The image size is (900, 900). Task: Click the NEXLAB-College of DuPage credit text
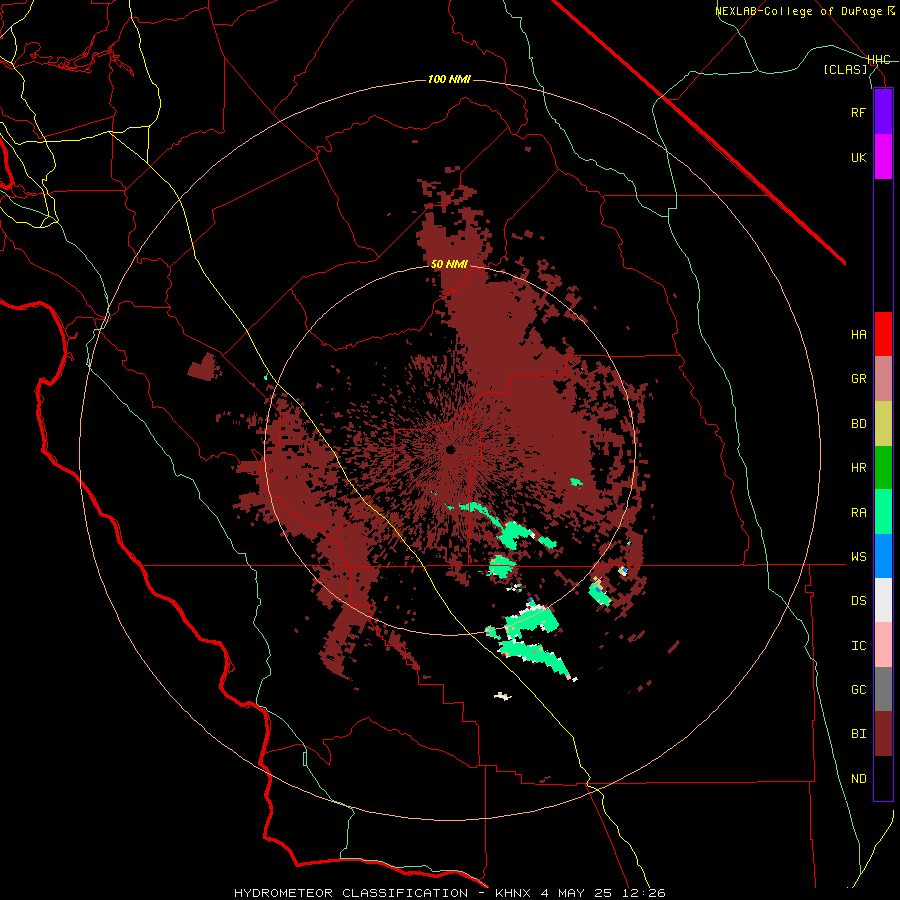click(799, 11)
